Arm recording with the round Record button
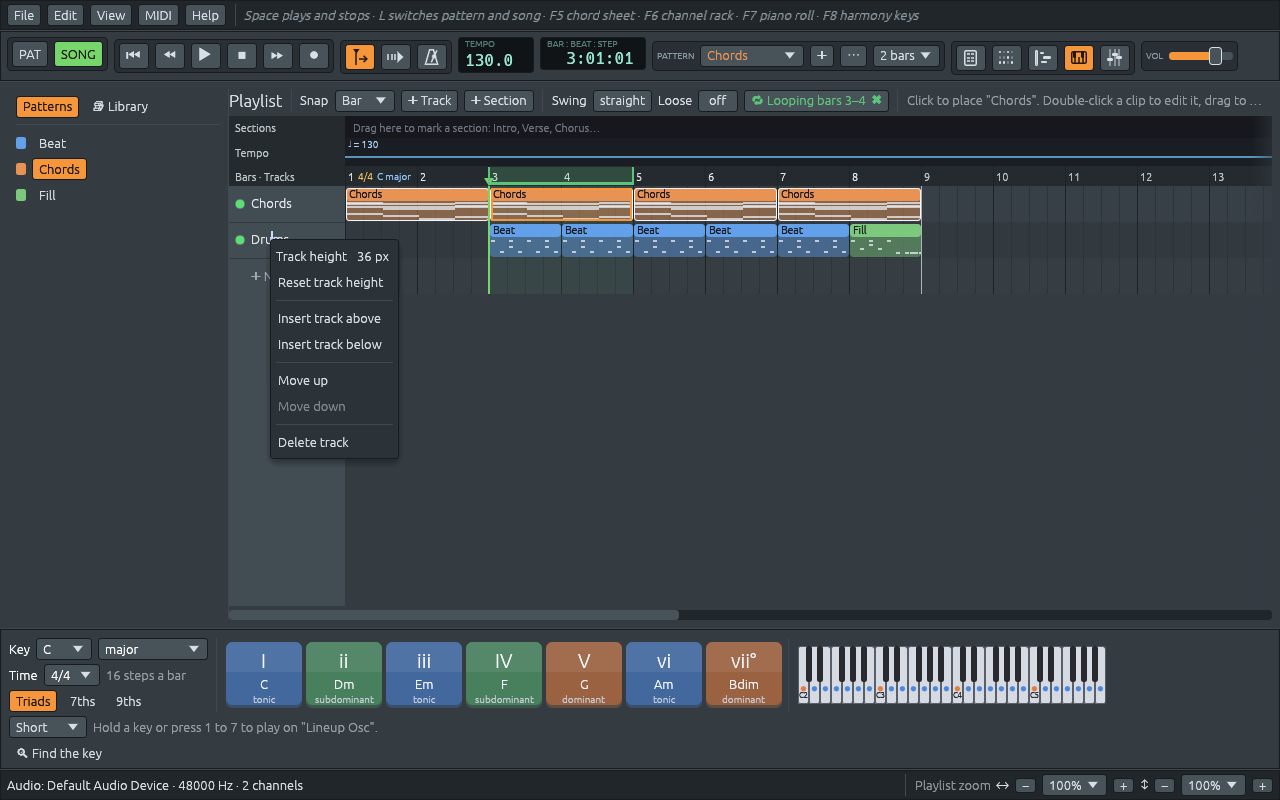Viewport: 1280px width, 800px height. tap(314, 56)
